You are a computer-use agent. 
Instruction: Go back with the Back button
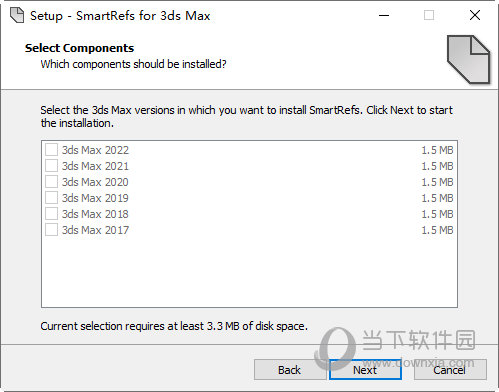pyautogui.click(x=289, y=370)
